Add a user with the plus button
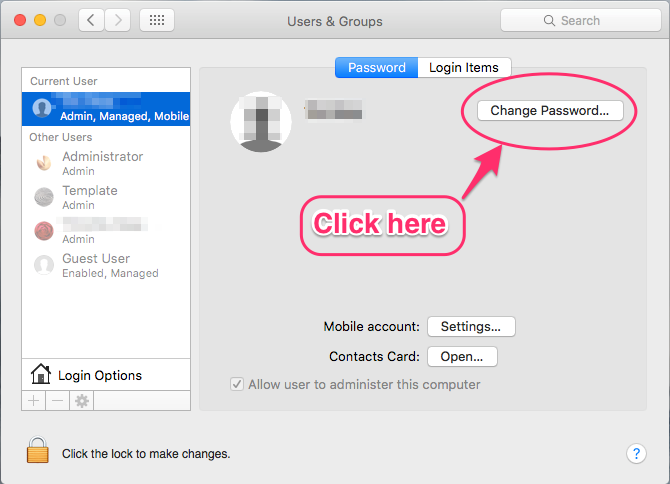Screen dimensions: 670x484 pos(34,401)
